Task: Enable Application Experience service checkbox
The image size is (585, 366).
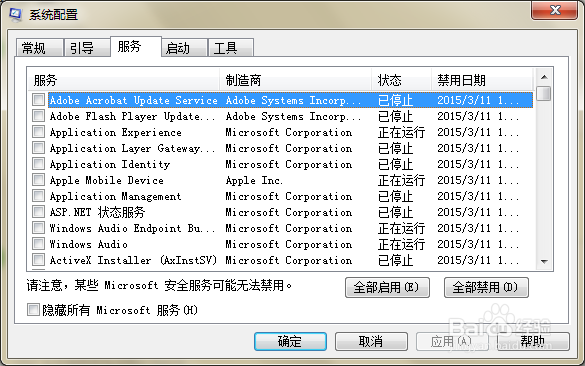Action: coord(38,132)
